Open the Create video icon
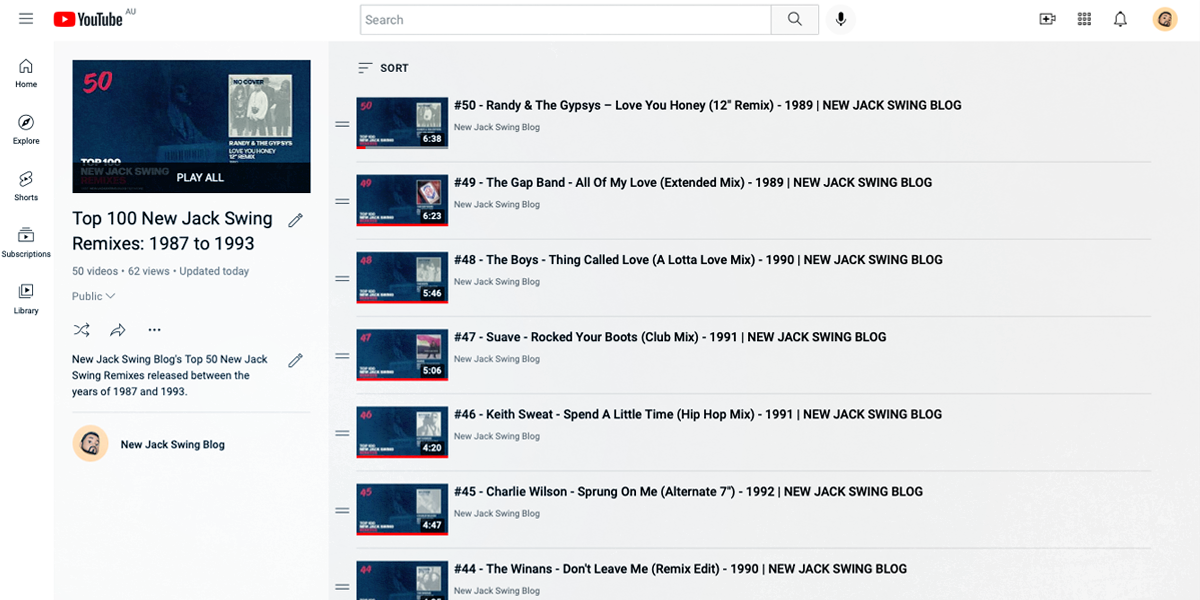Image resolution: width=1200 pixels, height=600 pixels. pyautogui.click(x=1047, y=19)
